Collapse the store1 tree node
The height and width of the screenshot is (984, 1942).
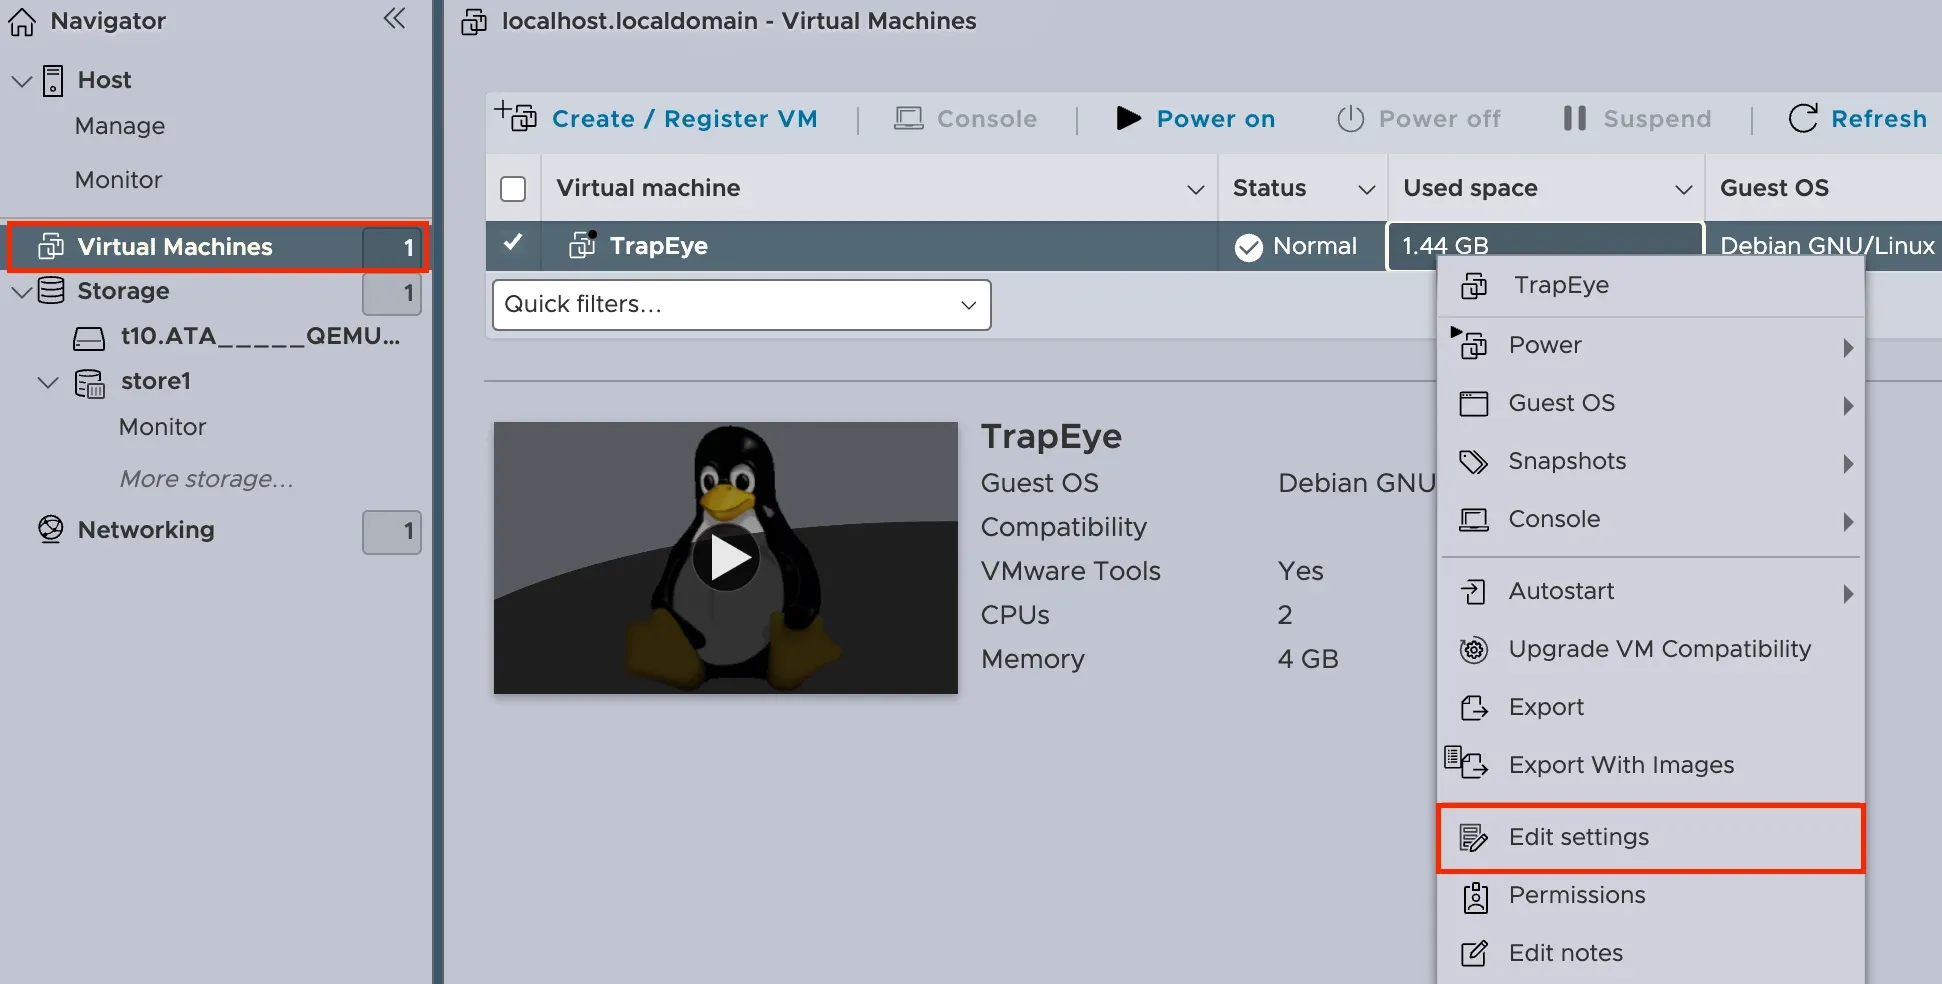(47, 382)
